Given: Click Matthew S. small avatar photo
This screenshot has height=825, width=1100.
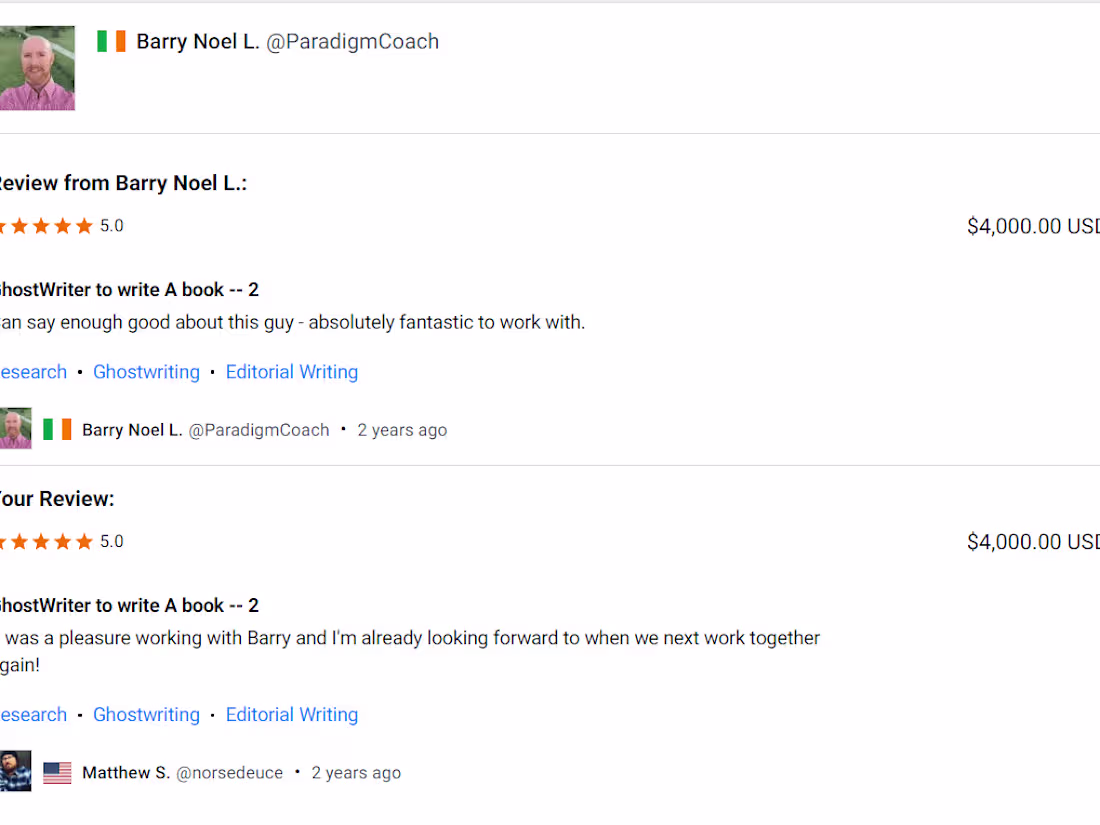Looking at the screenshot, I should pyautogui.click(x=15, y=771).
